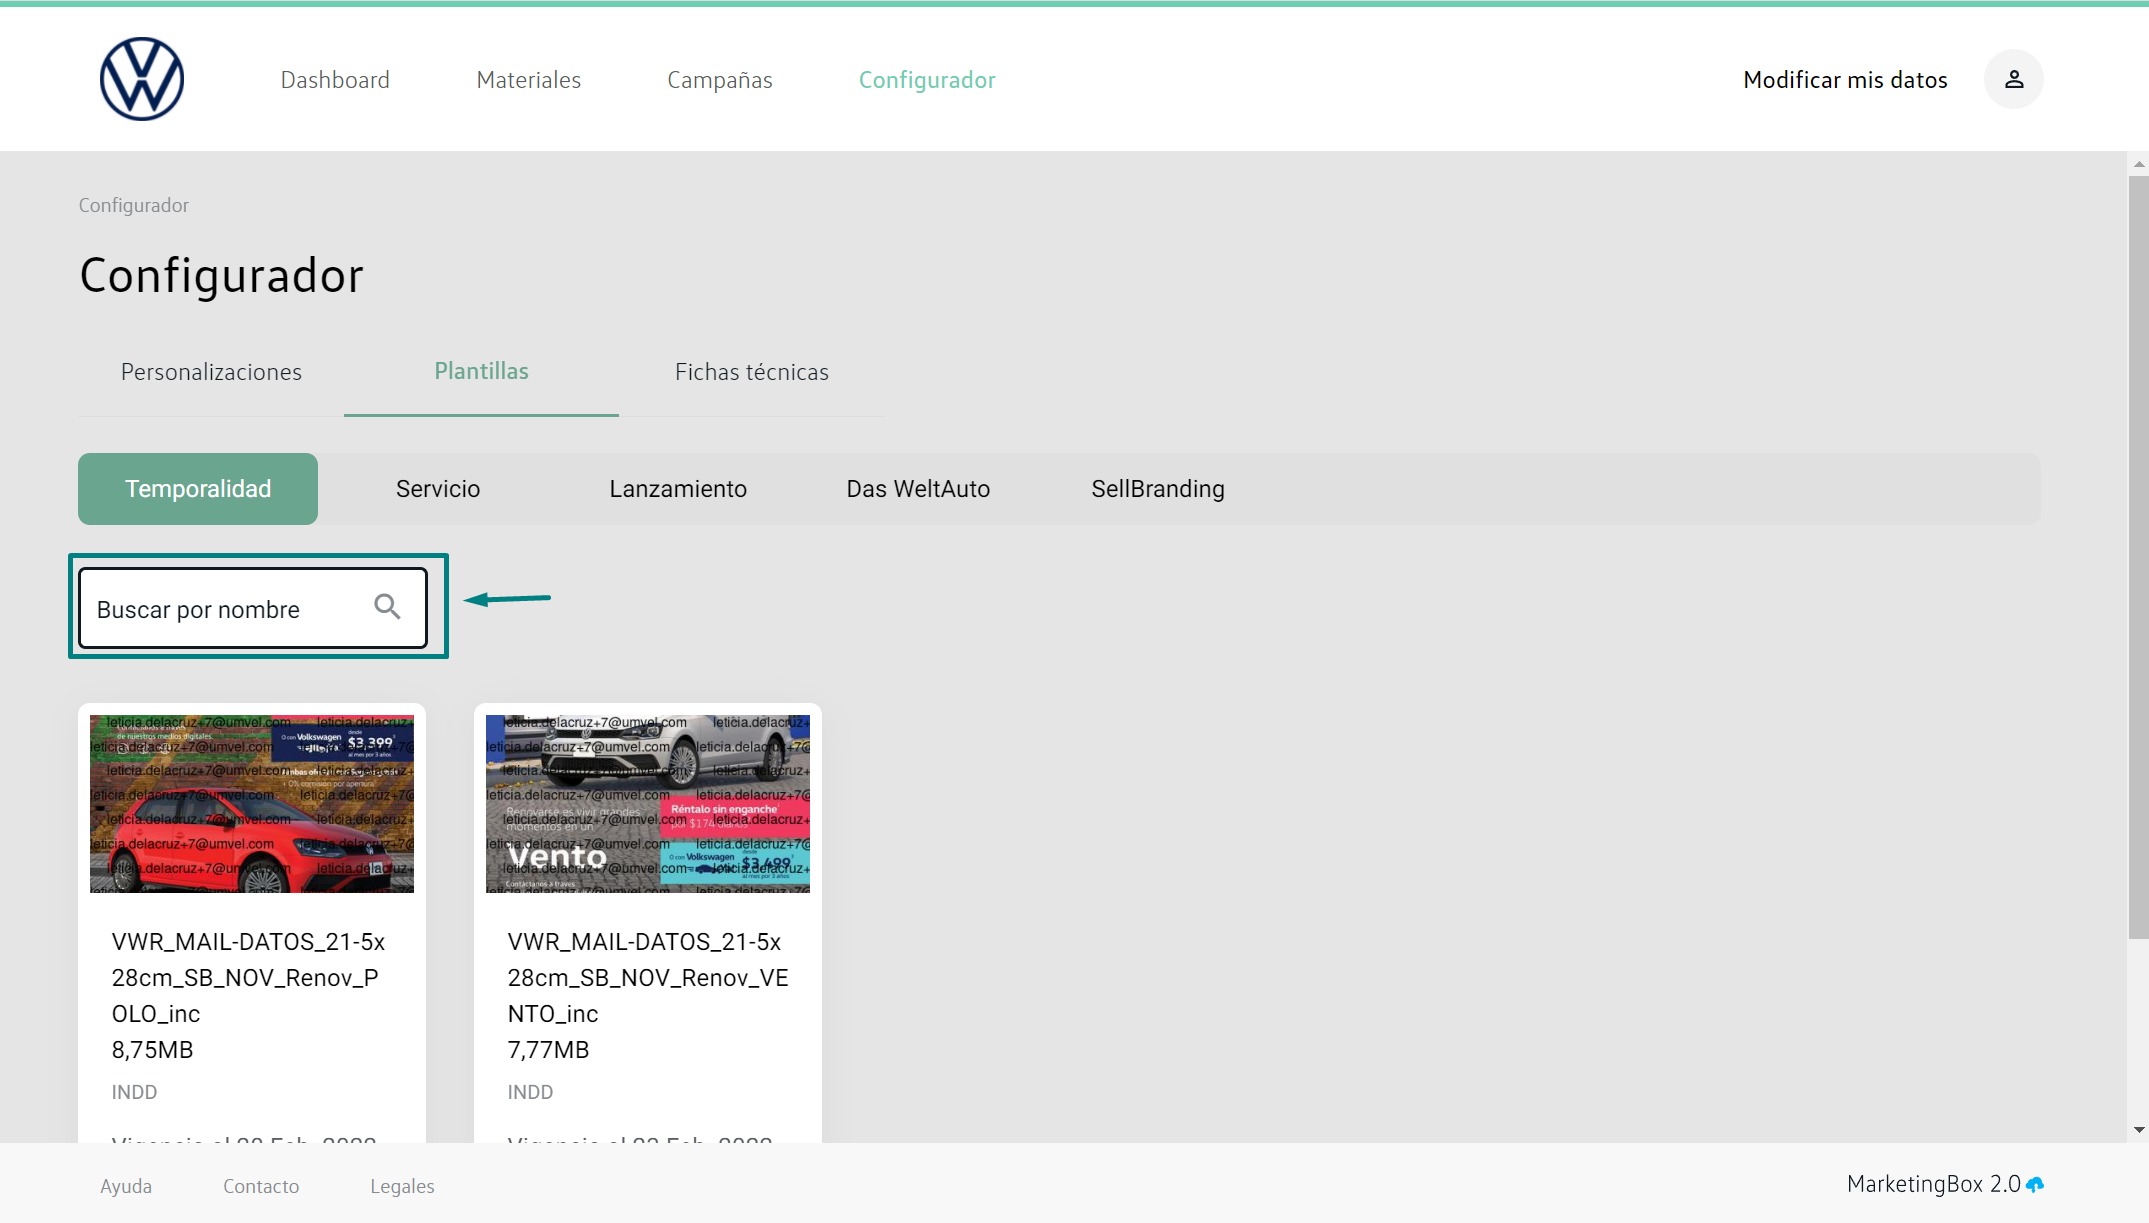2149x1223 pixels.
Task: Click the MarketingBox cloud icon
Action: 2035,1185
